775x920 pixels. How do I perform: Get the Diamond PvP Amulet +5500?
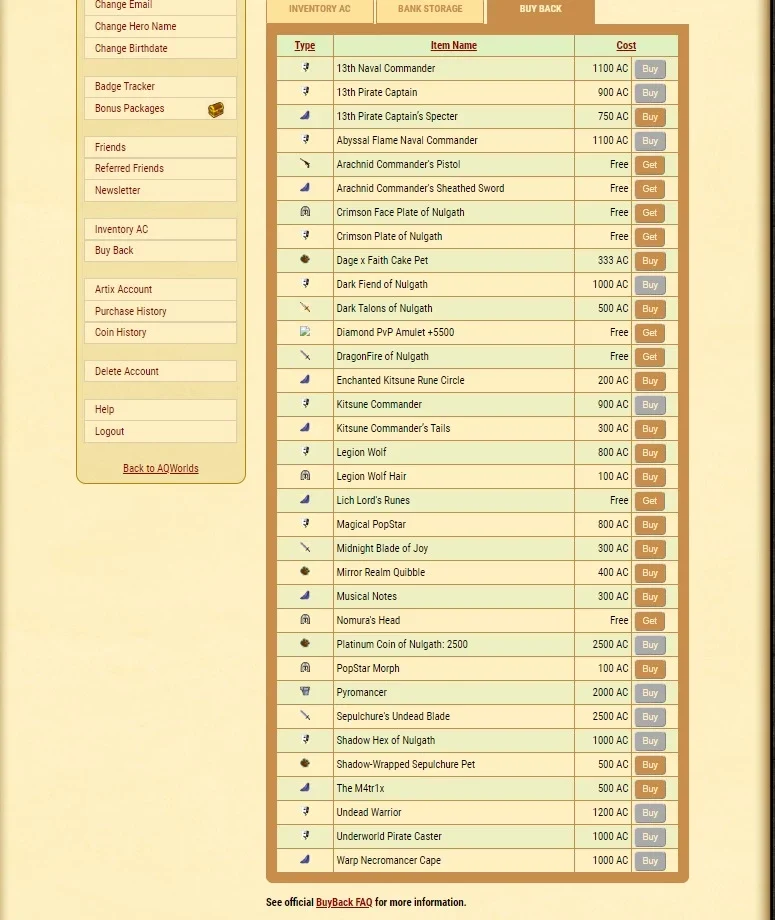tap(649, 333)
